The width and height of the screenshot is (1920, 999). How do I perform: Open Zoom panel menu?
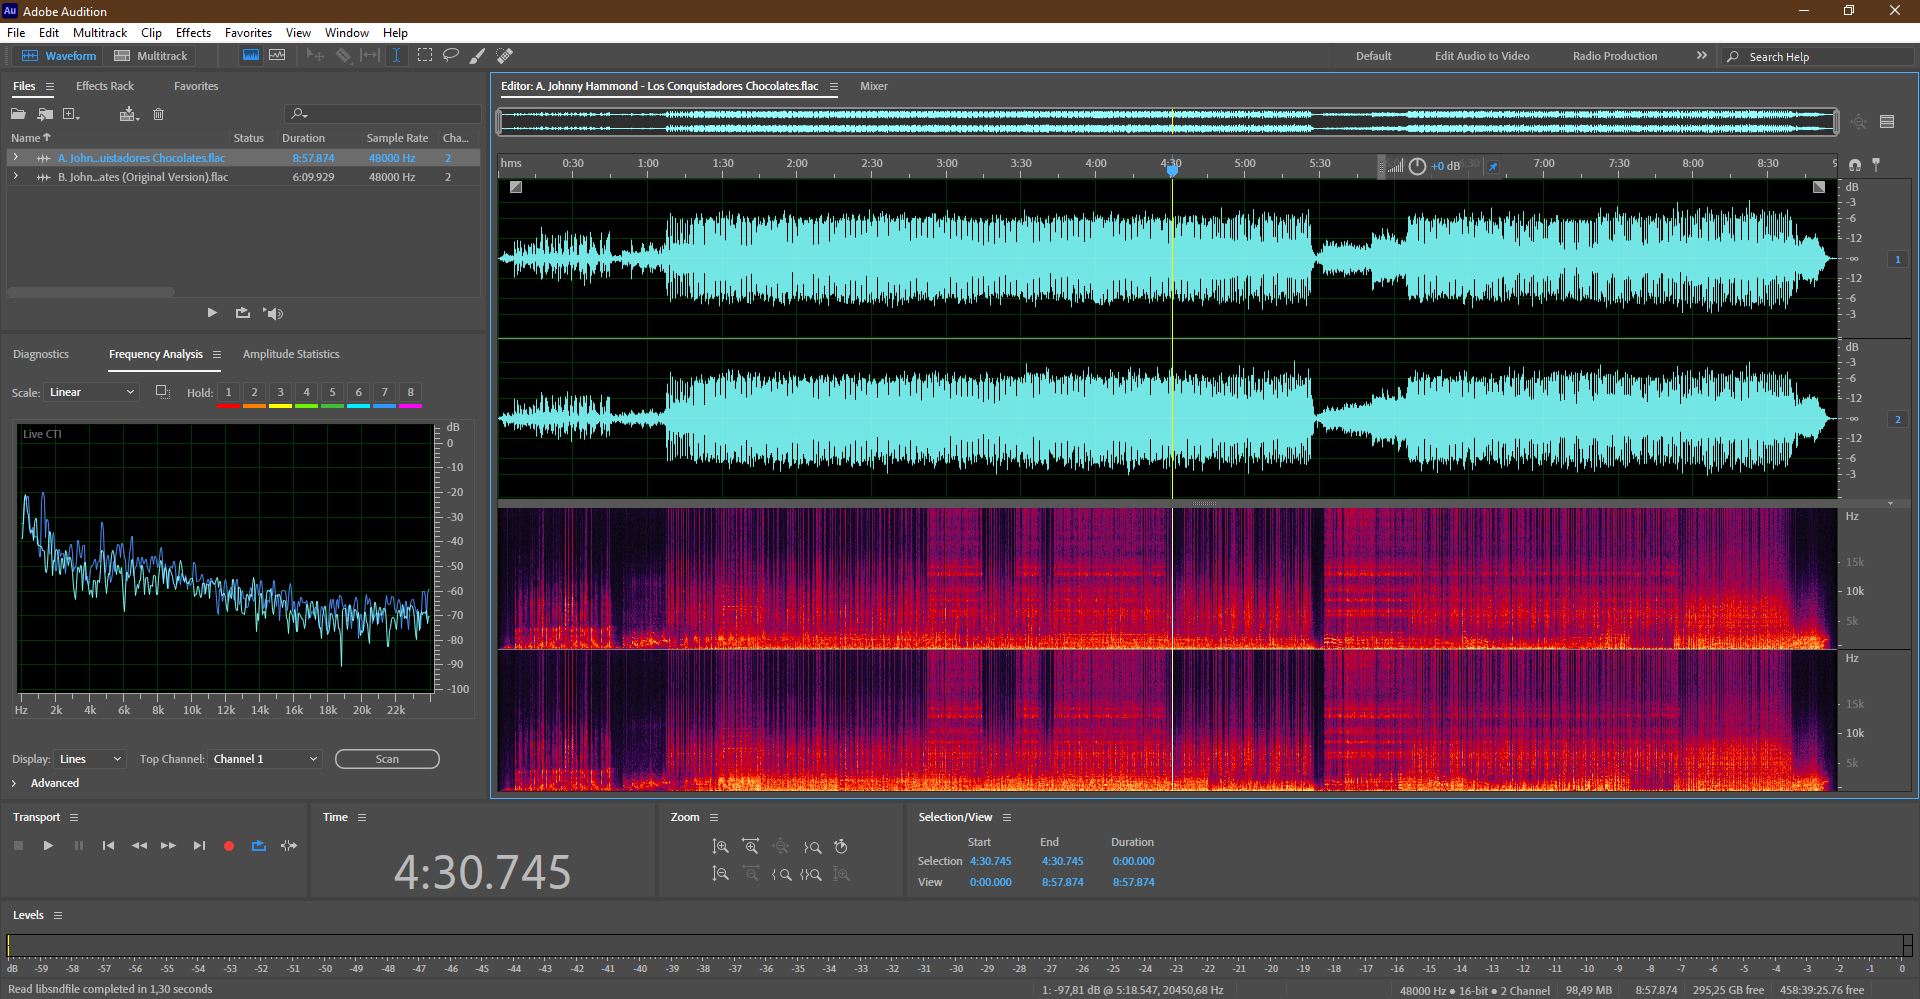[714, 818]
